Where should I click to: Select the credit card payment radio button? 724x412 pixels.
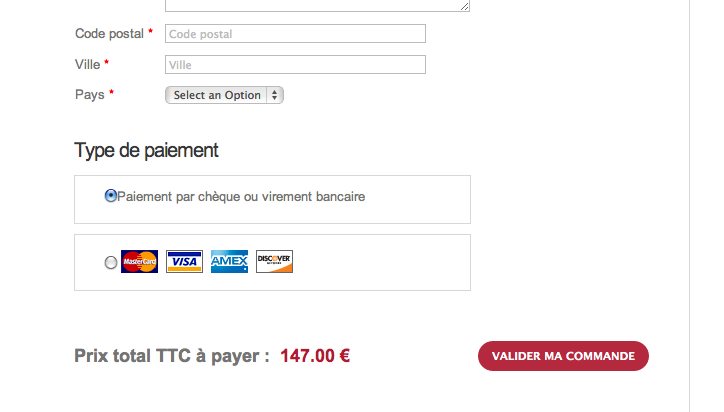click(x=110, y=263)
